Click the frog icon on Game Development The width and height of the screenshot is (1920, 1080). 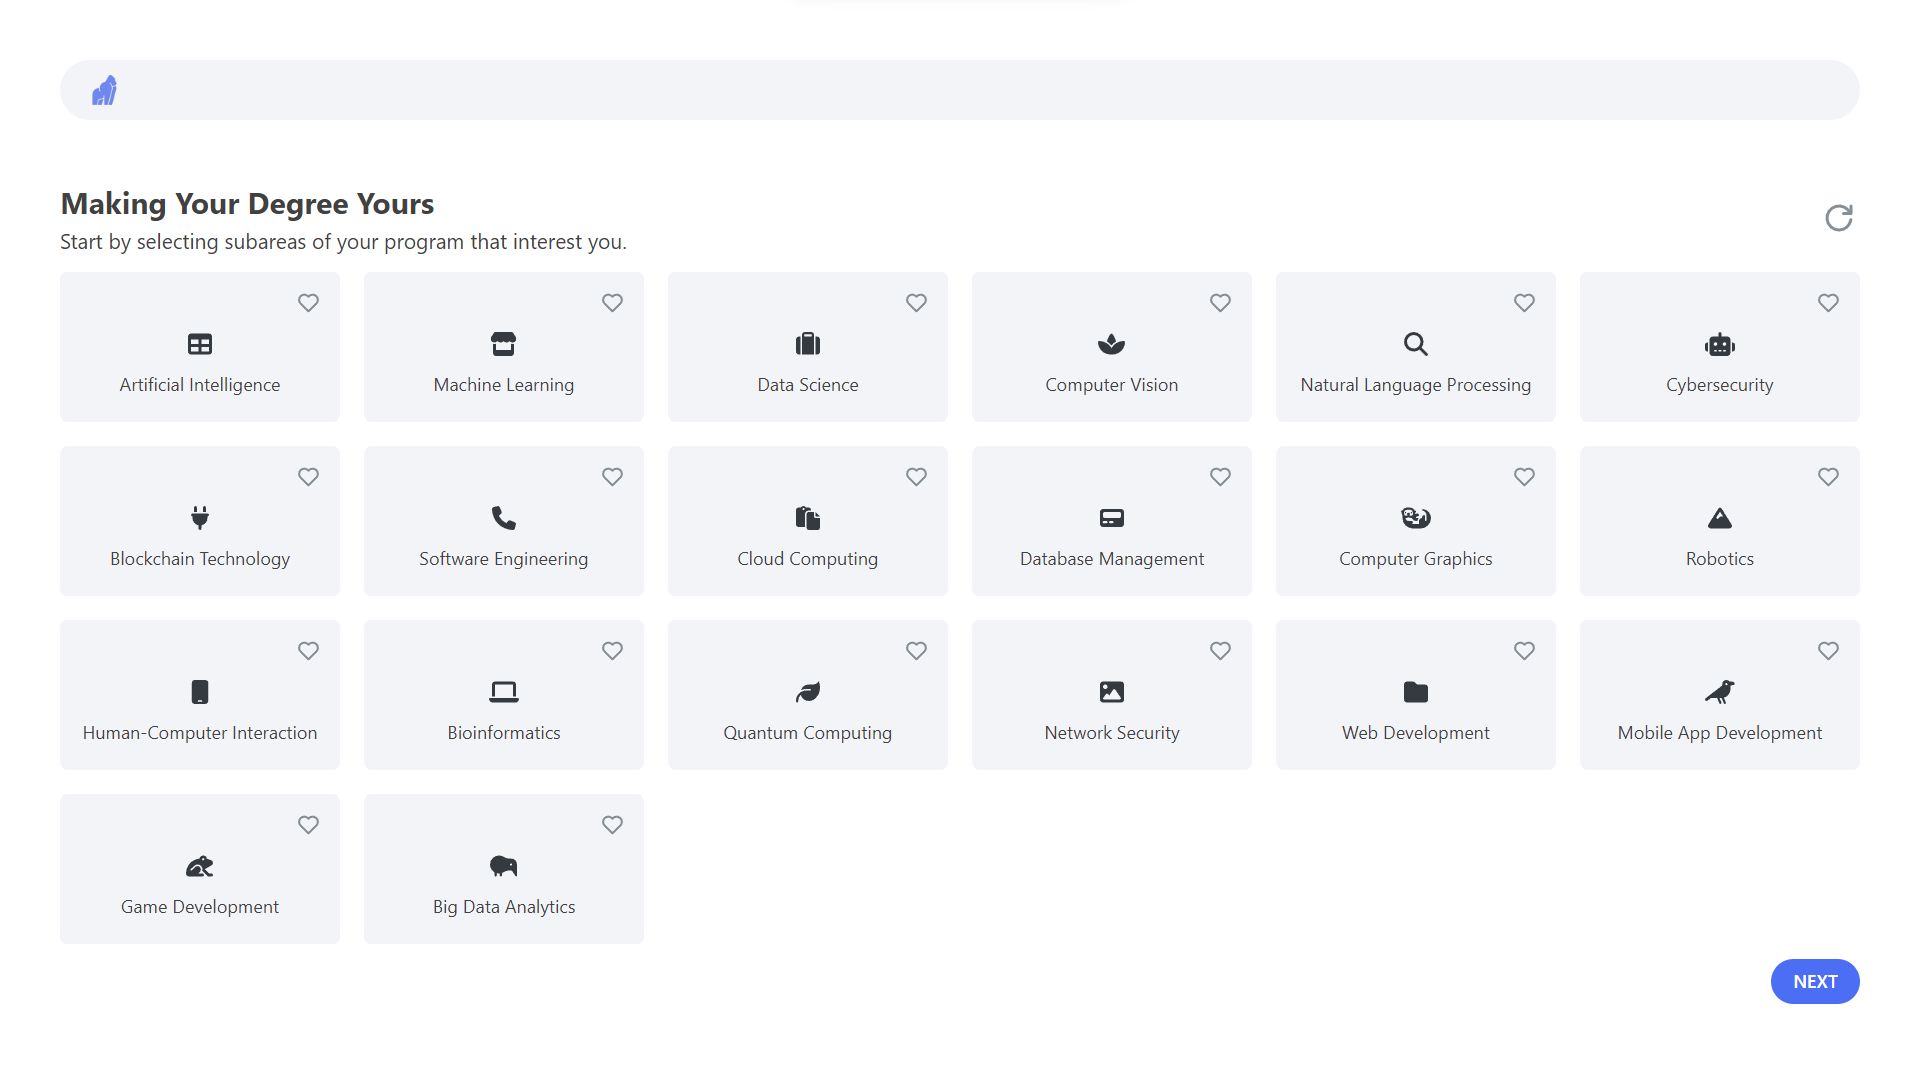pyautogui.click(x=200, y=866)
